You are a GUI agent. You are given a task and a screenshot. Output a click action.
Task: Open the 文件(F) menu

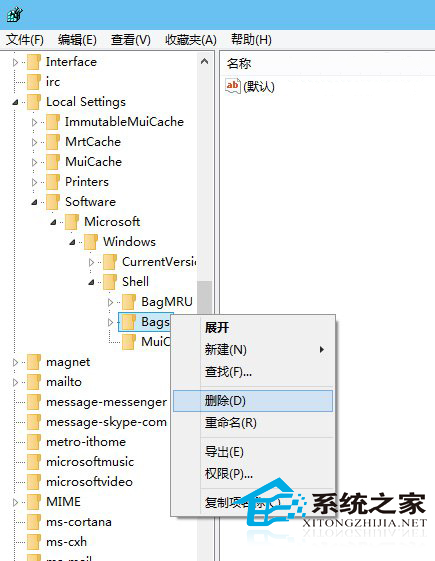point(25,39)
